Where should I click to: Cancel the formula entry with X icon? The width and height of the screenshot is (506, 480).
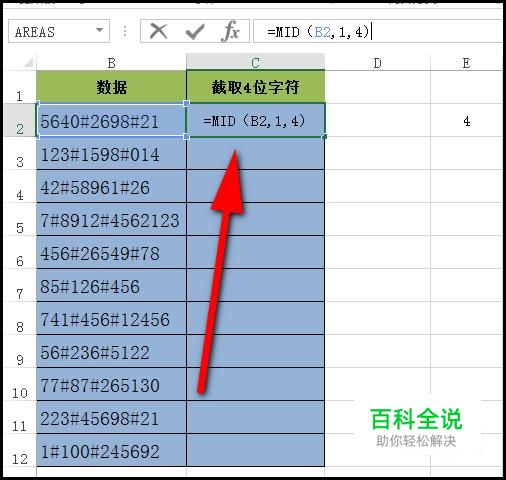pos(158,31)
